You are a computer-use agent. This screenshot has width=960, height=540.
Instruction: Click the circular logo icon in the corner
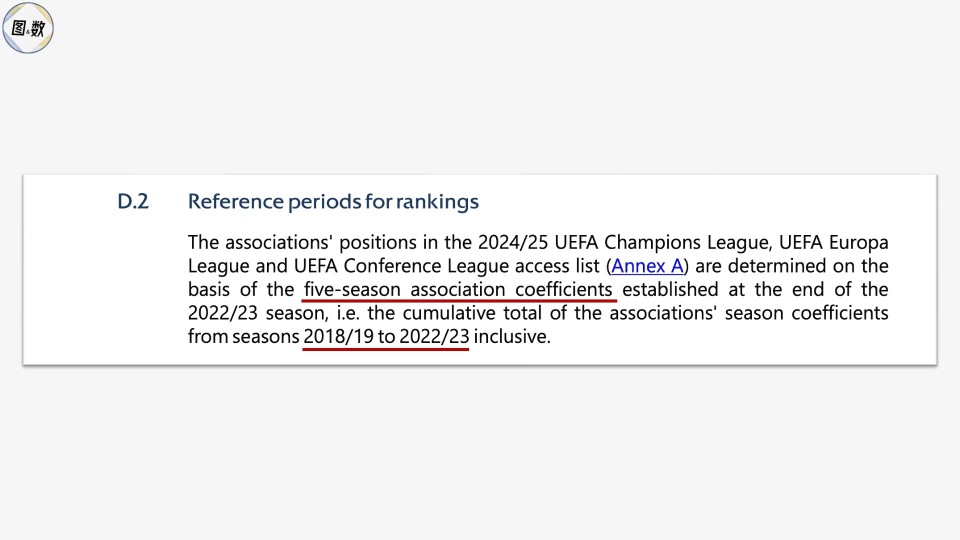(28, 28)
